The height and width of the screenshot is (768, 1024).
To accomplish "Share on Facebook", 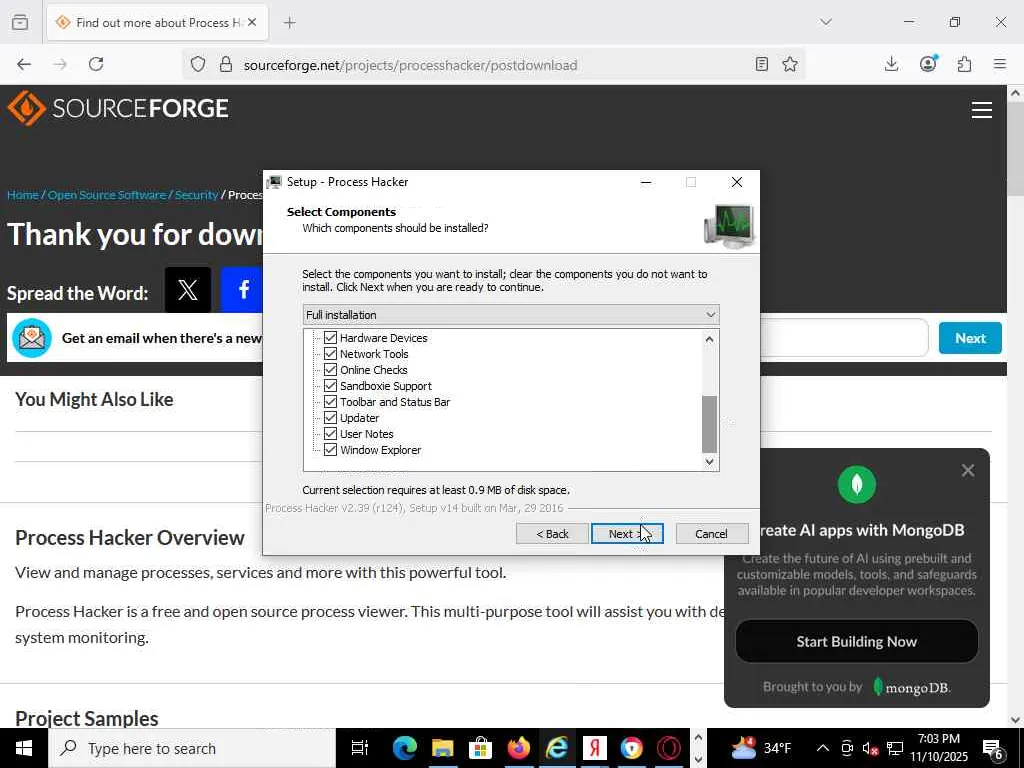I will click(x=242, y=289).
